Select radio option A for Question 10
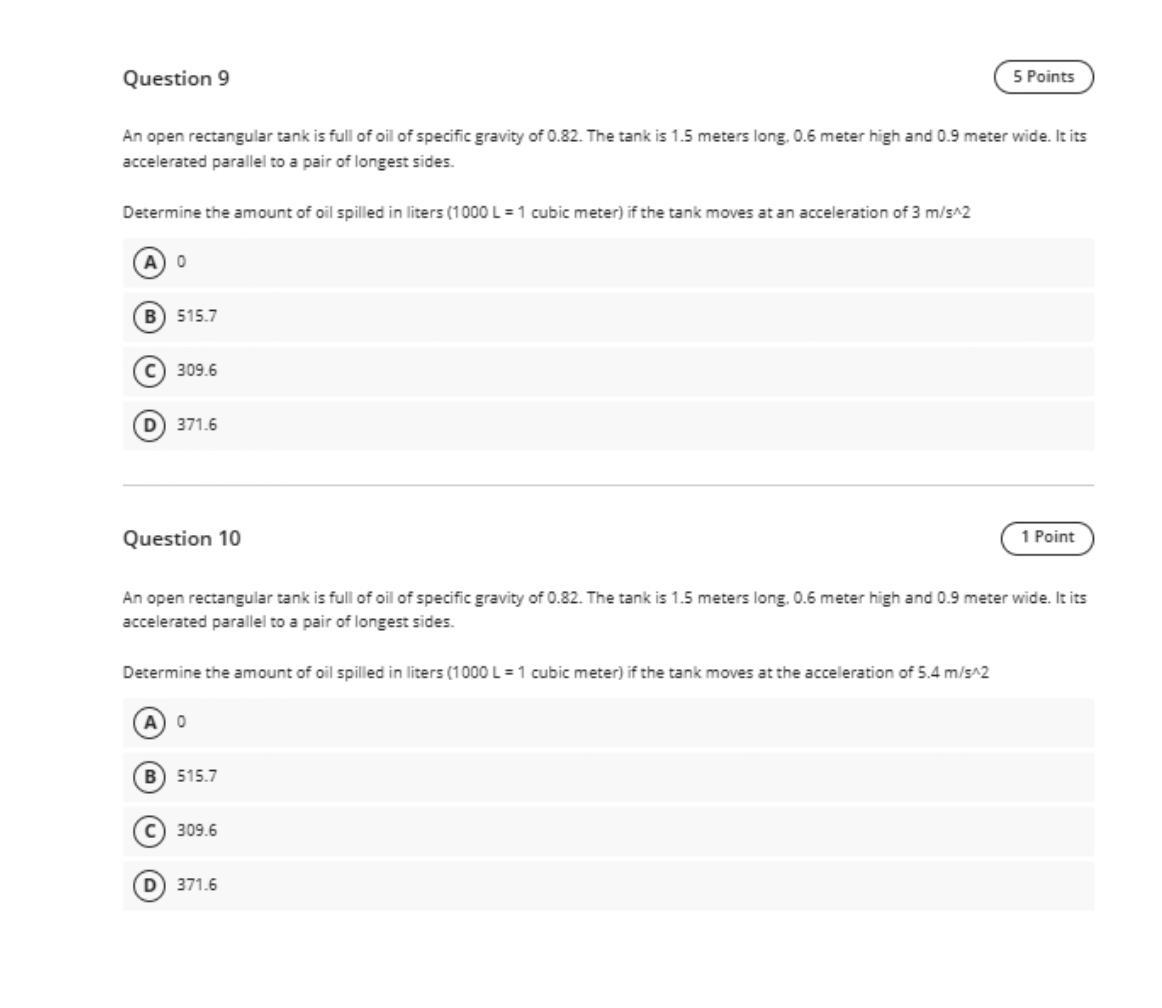1162x1008 pixels. click(149, 721)
